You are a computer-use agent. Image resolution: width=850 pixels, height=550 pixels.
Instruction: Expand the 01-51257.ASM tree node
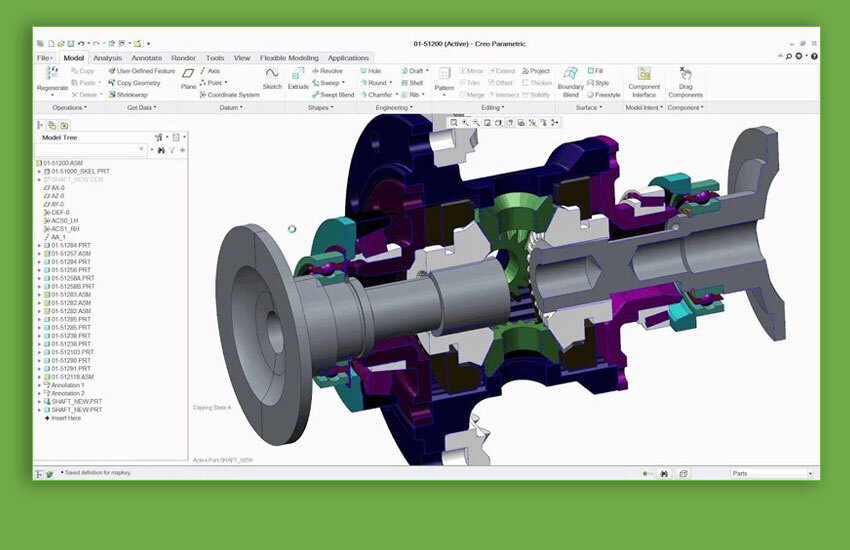click(x=39, y=254)
